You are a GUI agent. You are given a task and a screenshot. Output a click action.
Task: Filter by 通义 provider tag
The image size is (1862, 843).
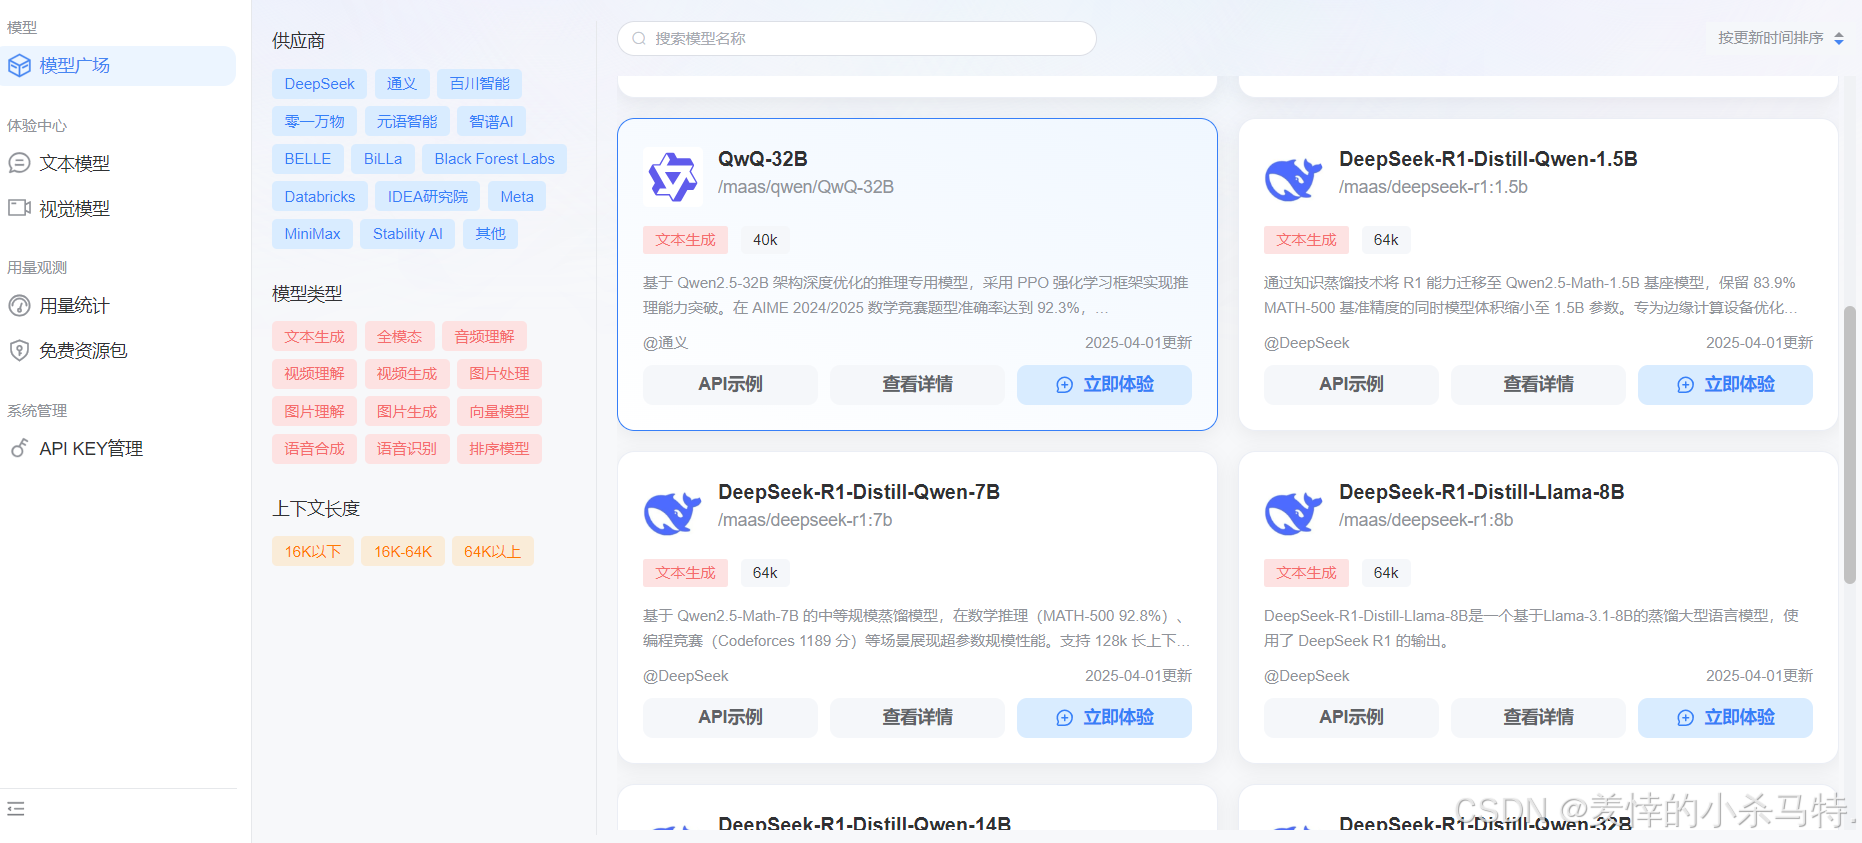tap(402, 84)
